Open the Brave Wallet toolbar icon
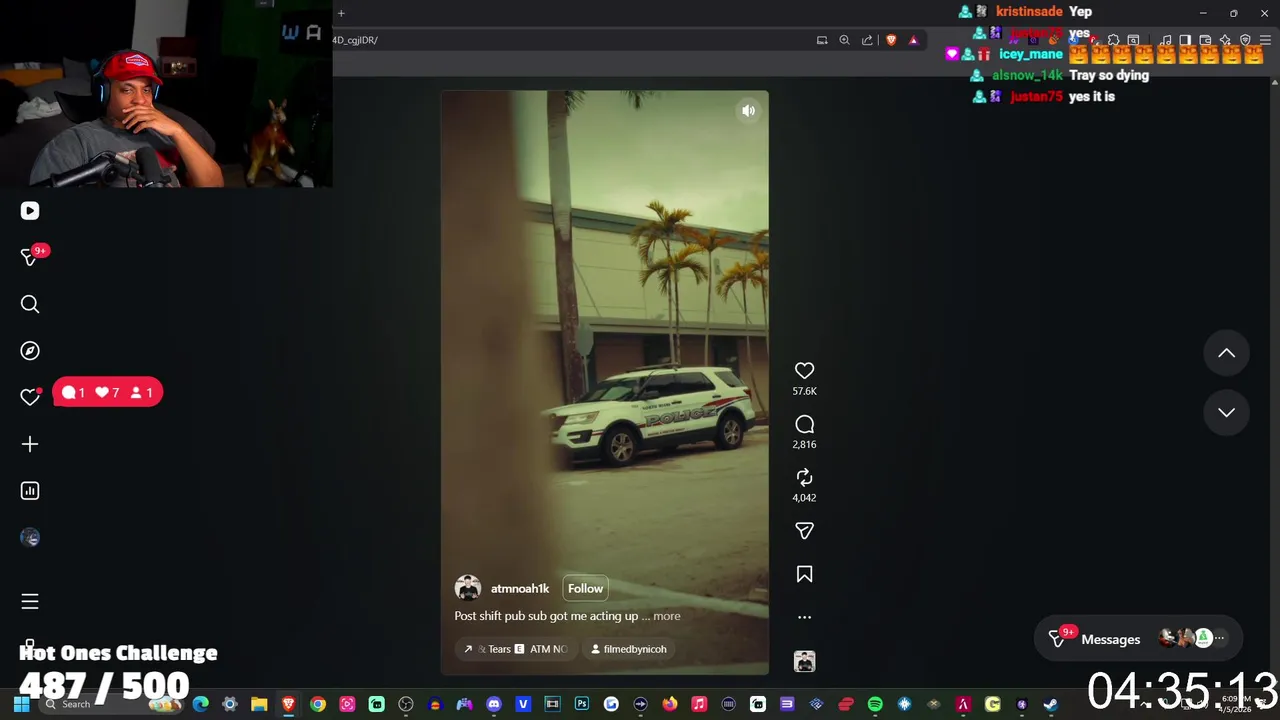Image resolution: width=1280 pixels, height=720 pixels. click(x=1205, y=40)
